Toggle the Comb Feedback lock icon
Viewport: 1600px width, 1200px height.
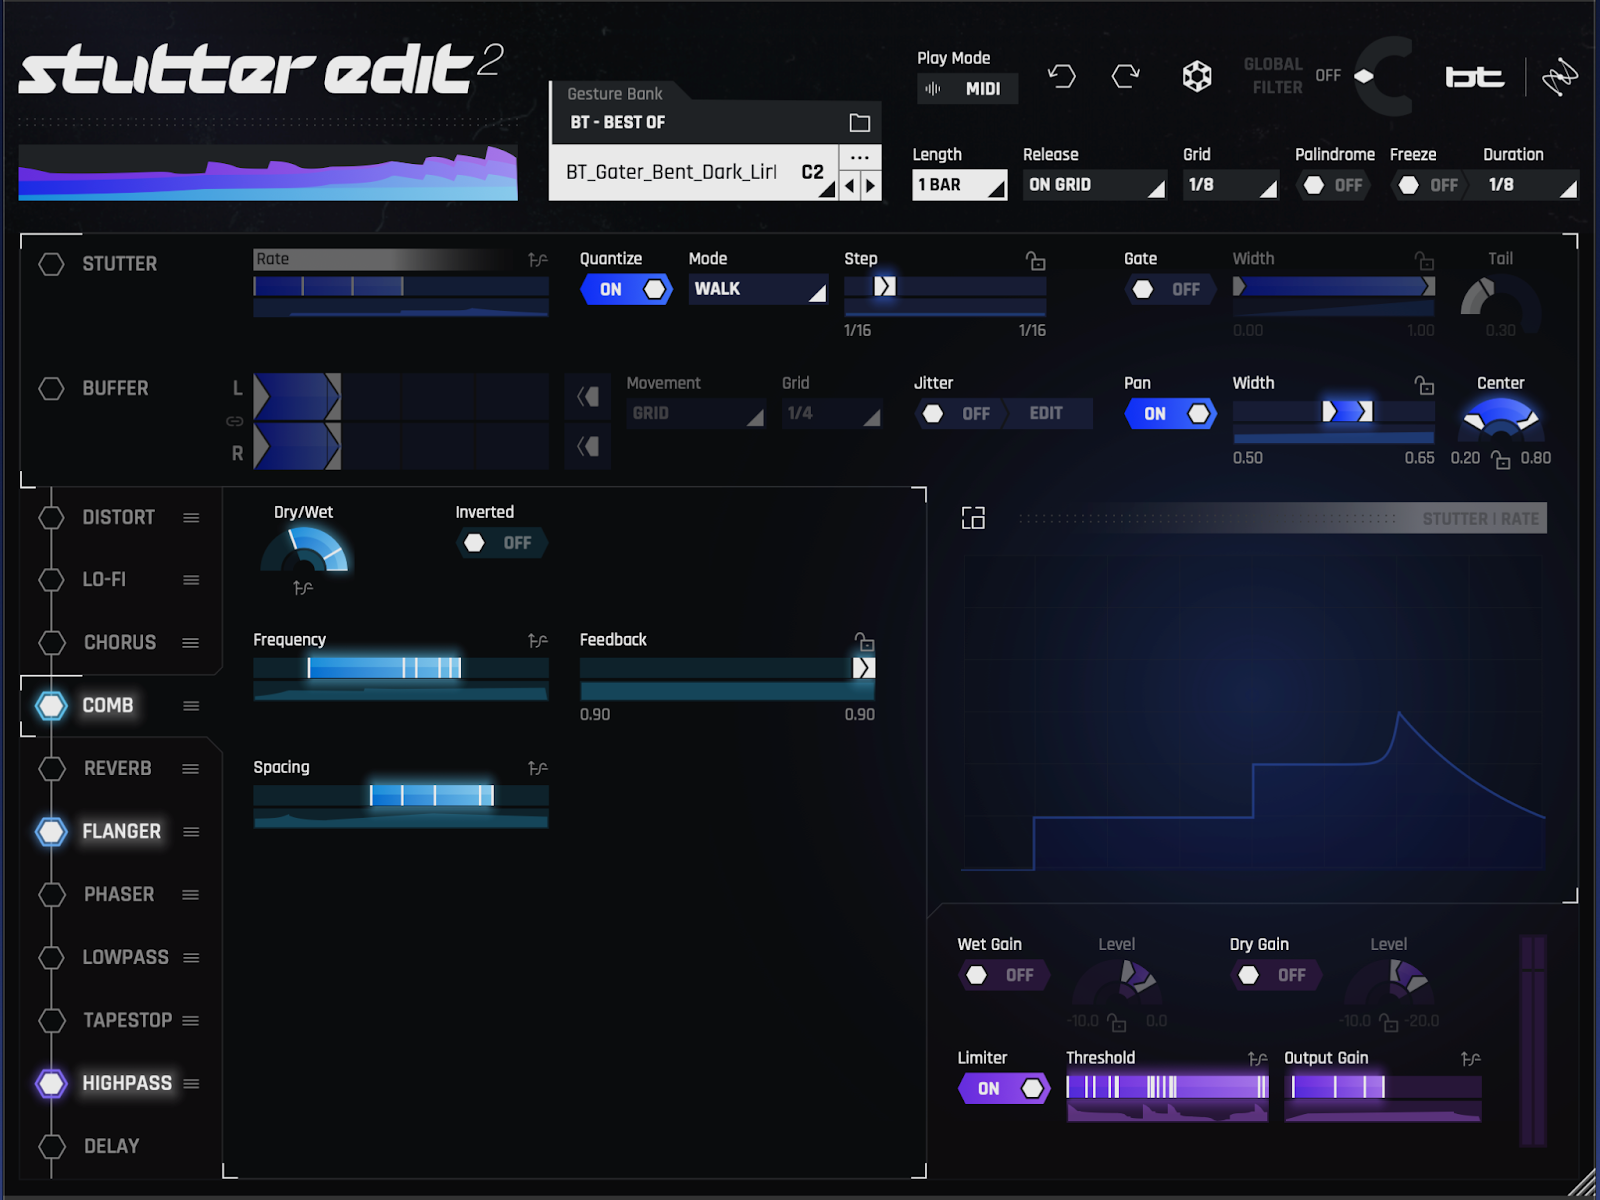pos(865,642)
